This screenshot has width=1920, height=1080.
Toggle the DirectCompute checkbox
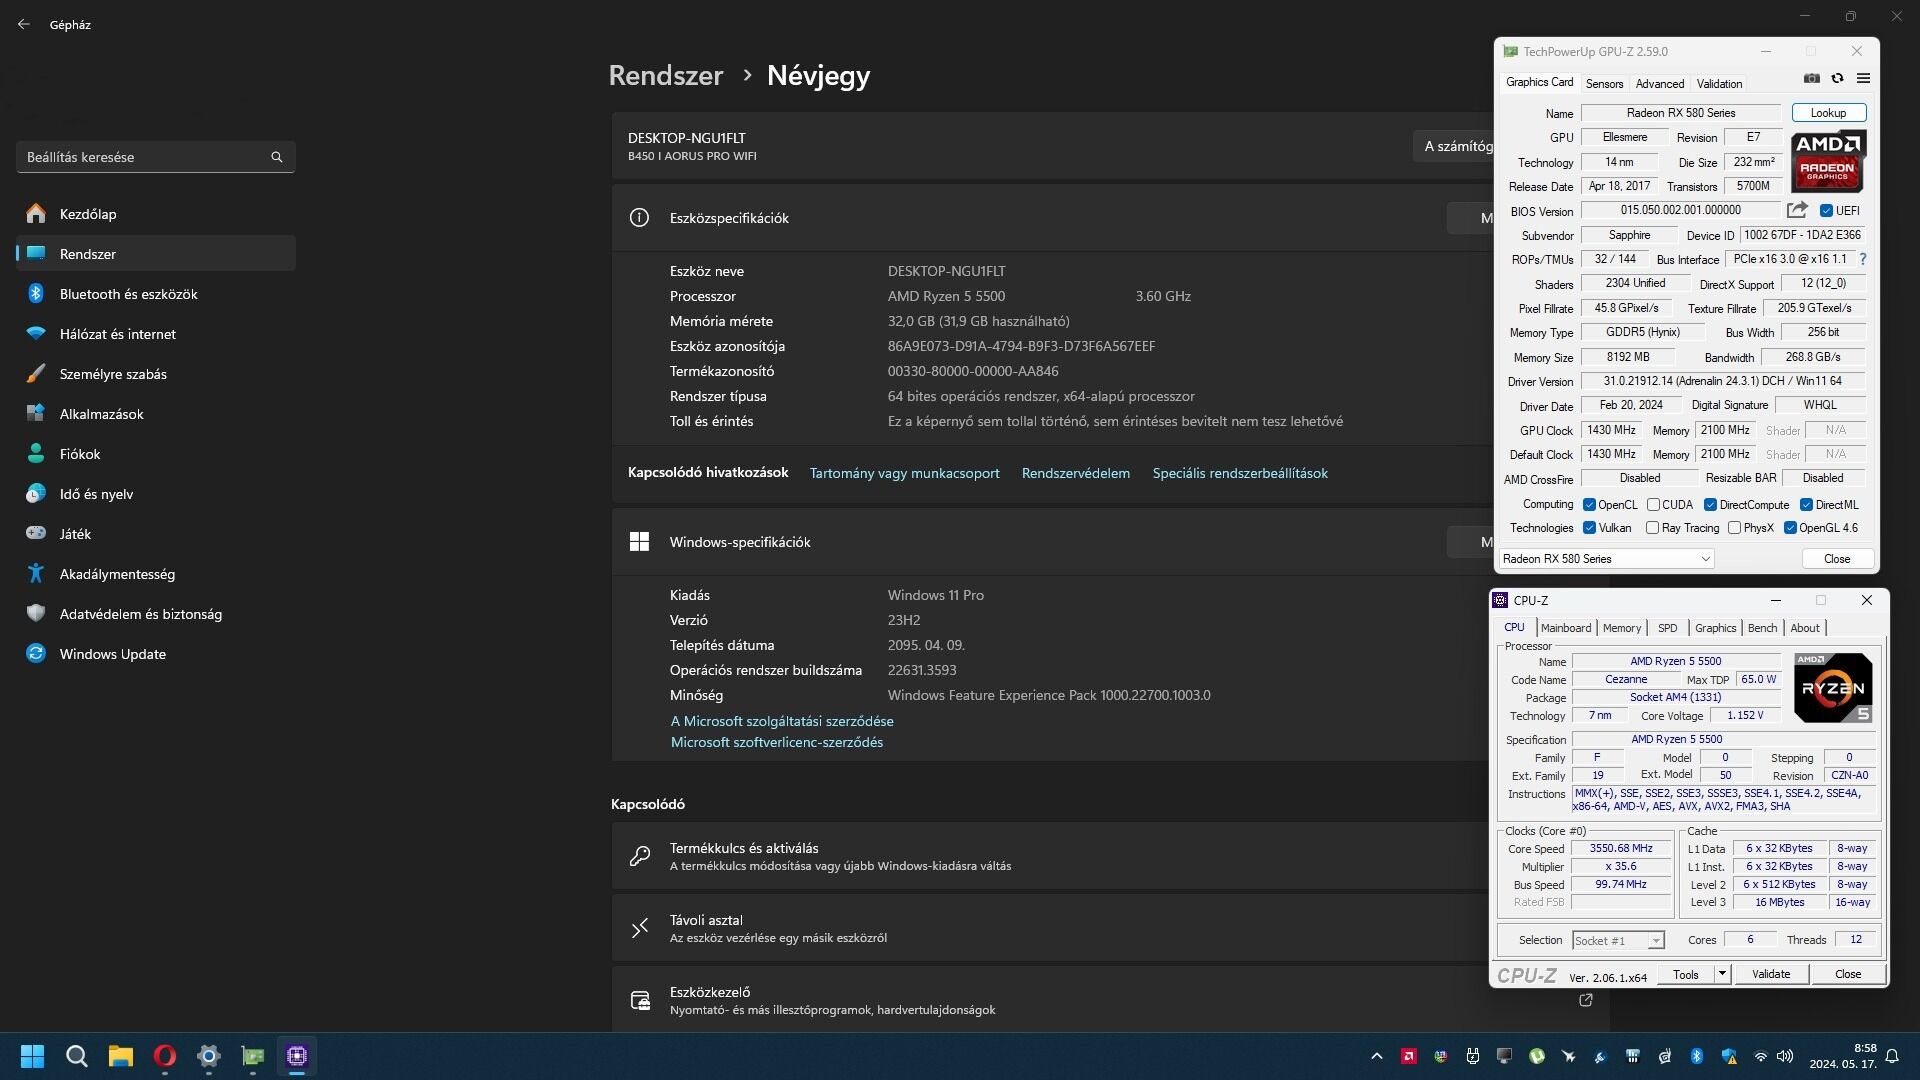point(1710,505)
